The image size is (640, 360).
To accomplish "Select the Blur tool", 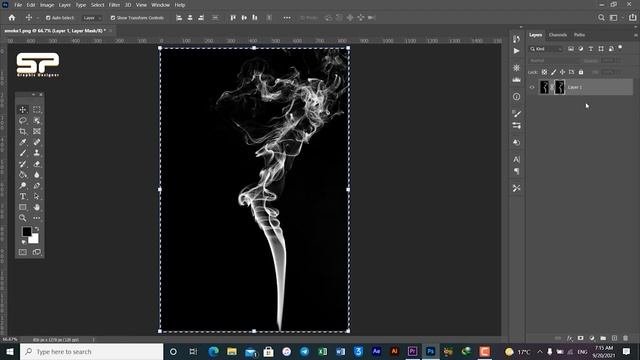I will (37, 175).
